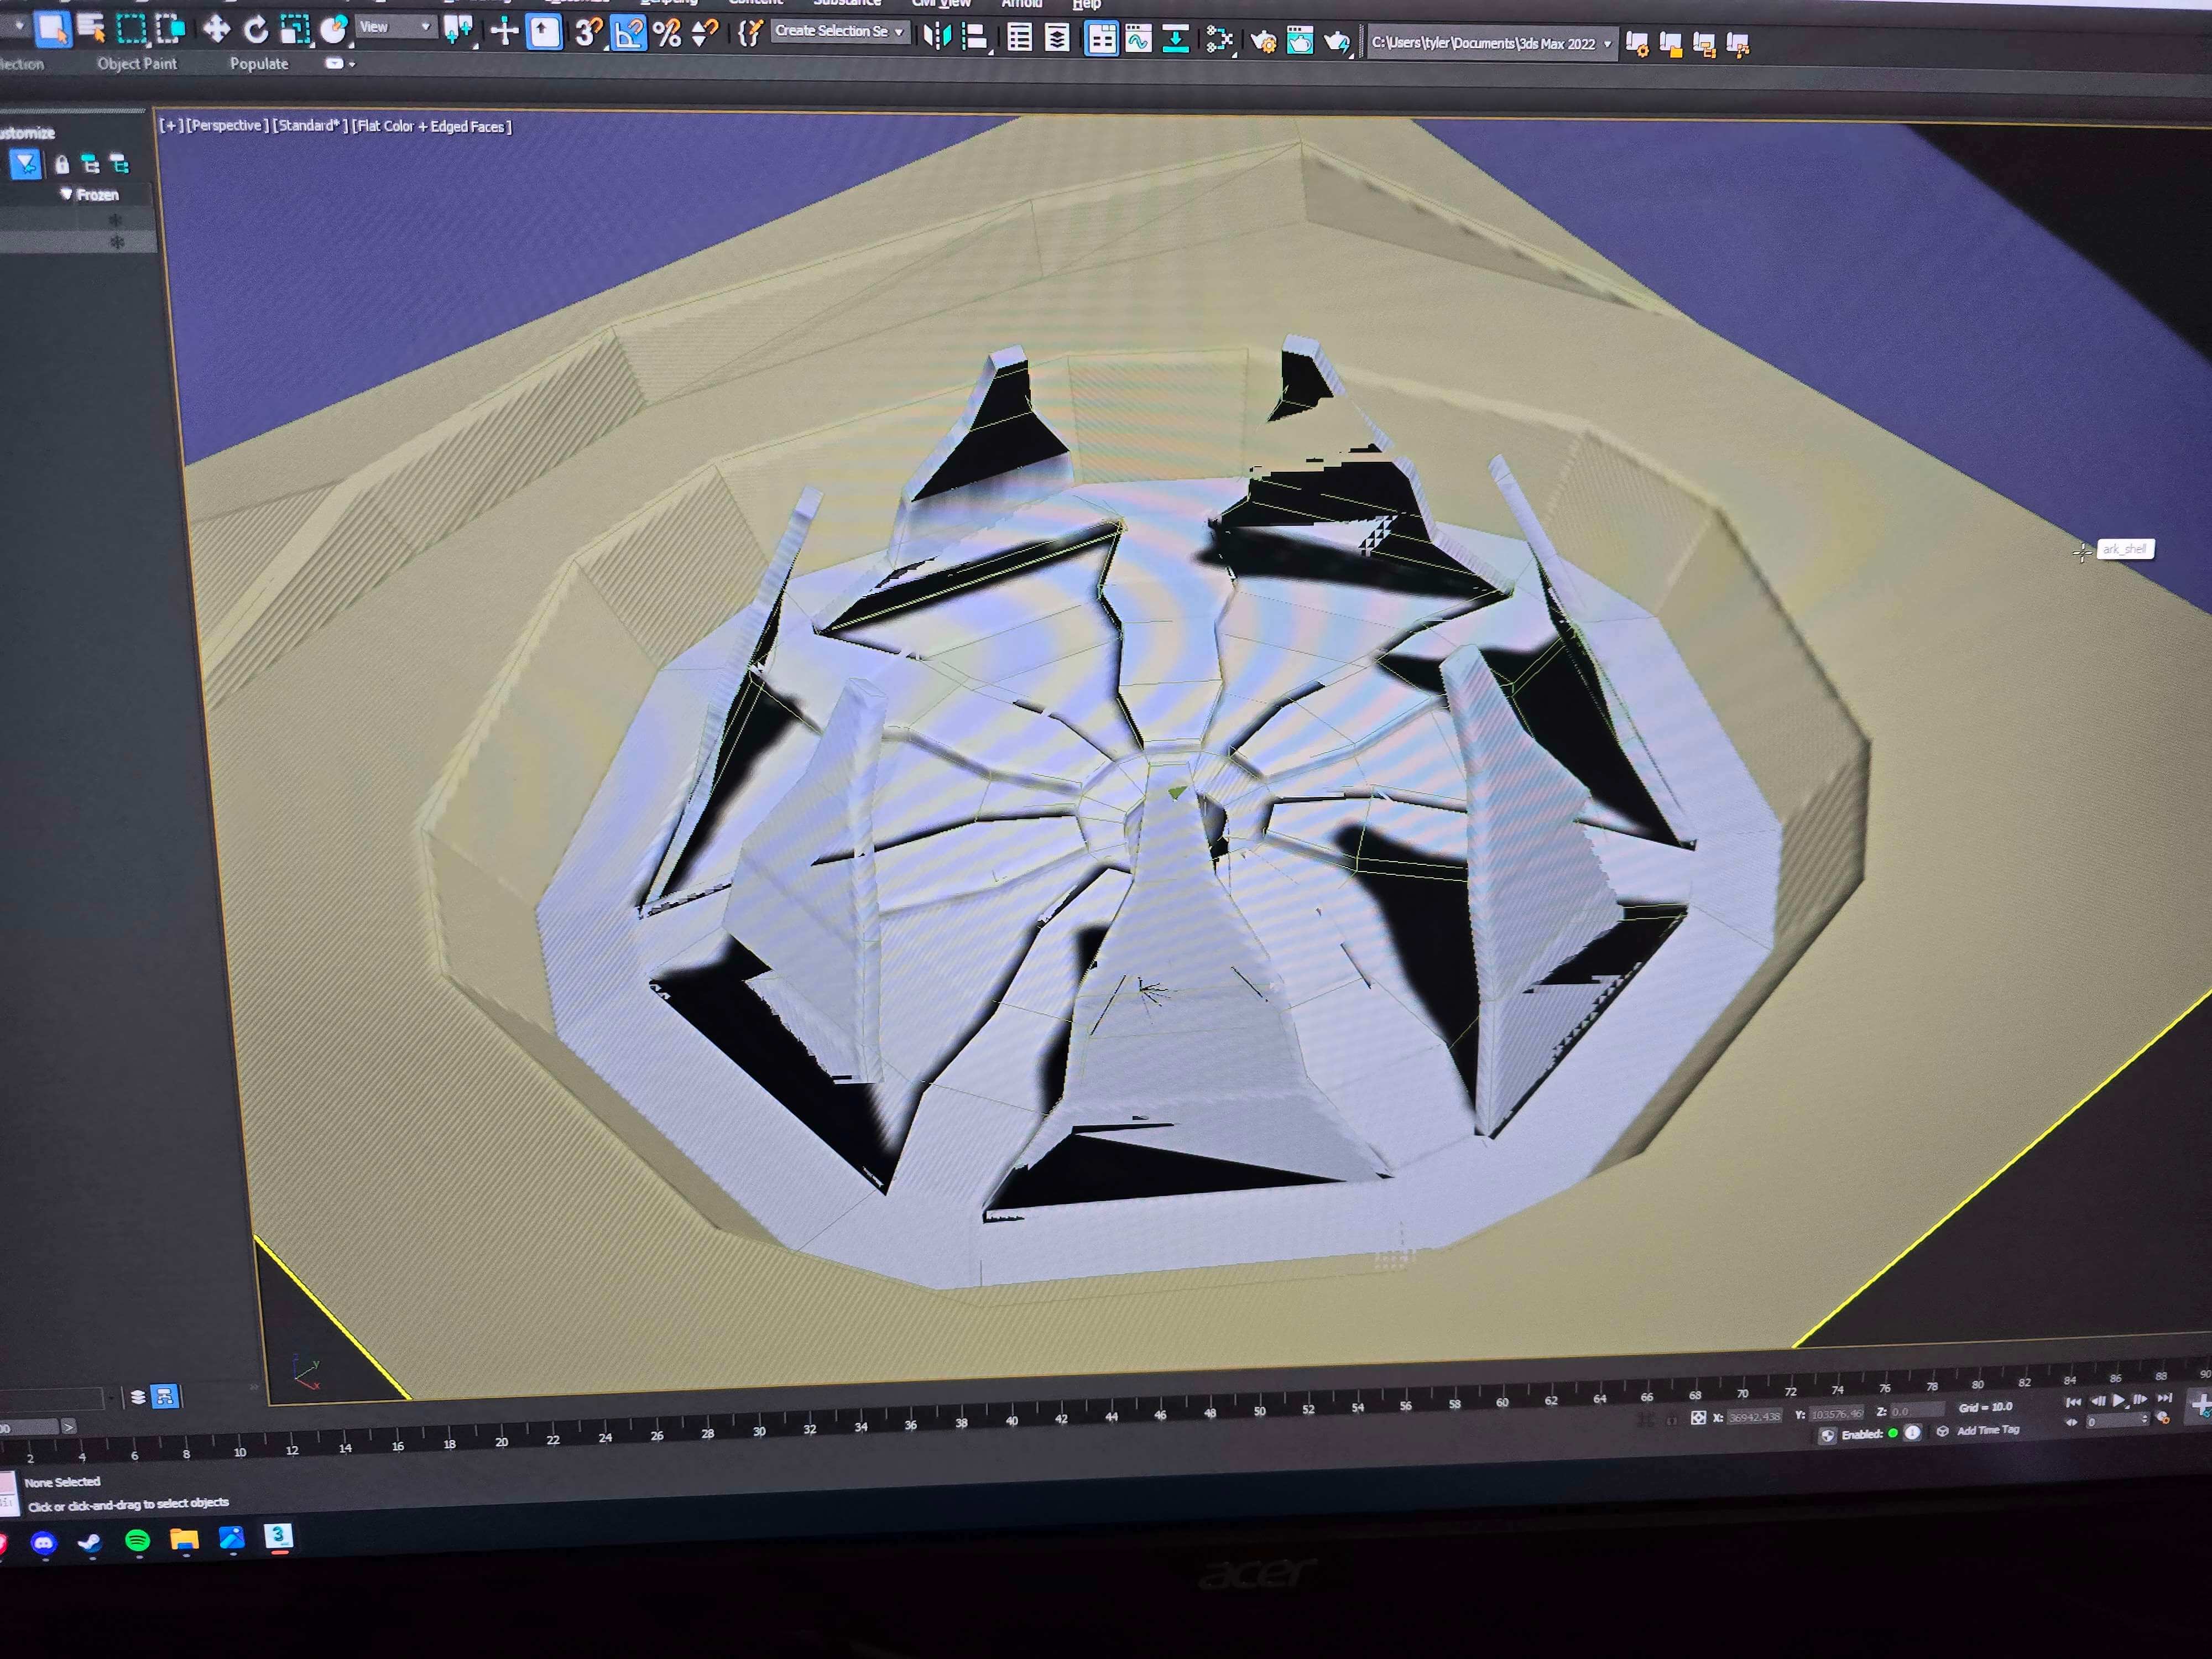Activate the Select and Rotate tool
The image size is (2212, 1659).
(x=256, y=30)
